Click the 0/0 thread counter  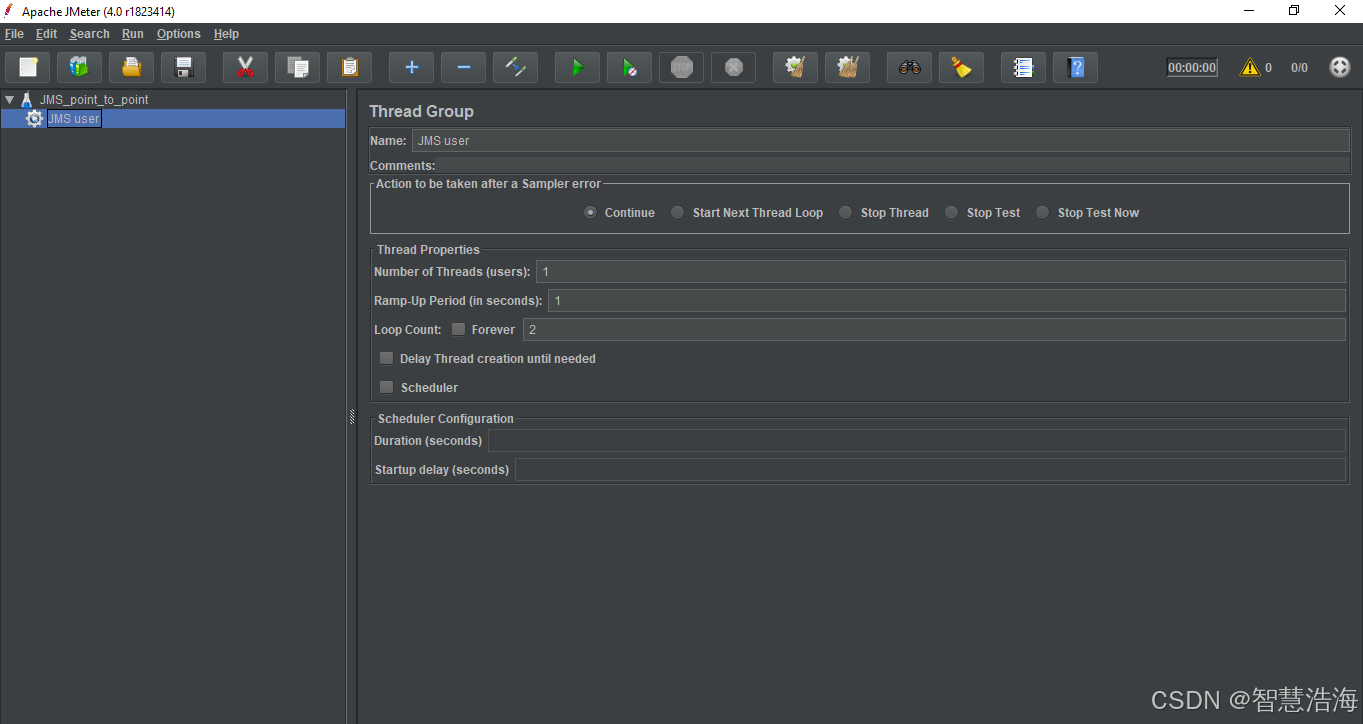pos(1299,68)
